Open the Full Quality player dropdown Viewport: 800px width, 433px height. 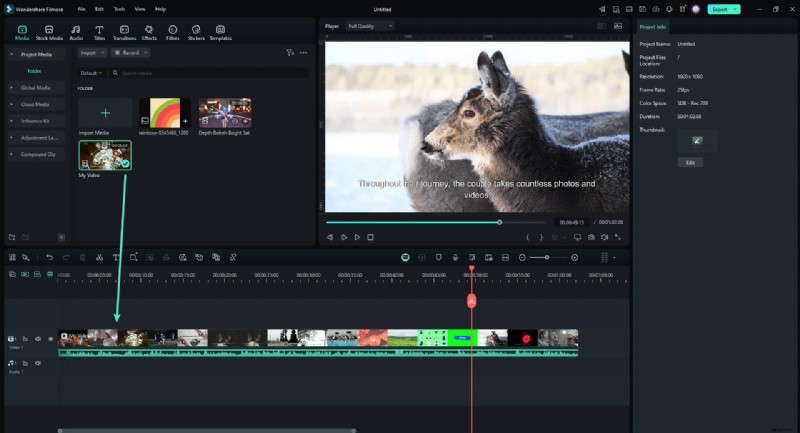(370, 26)
